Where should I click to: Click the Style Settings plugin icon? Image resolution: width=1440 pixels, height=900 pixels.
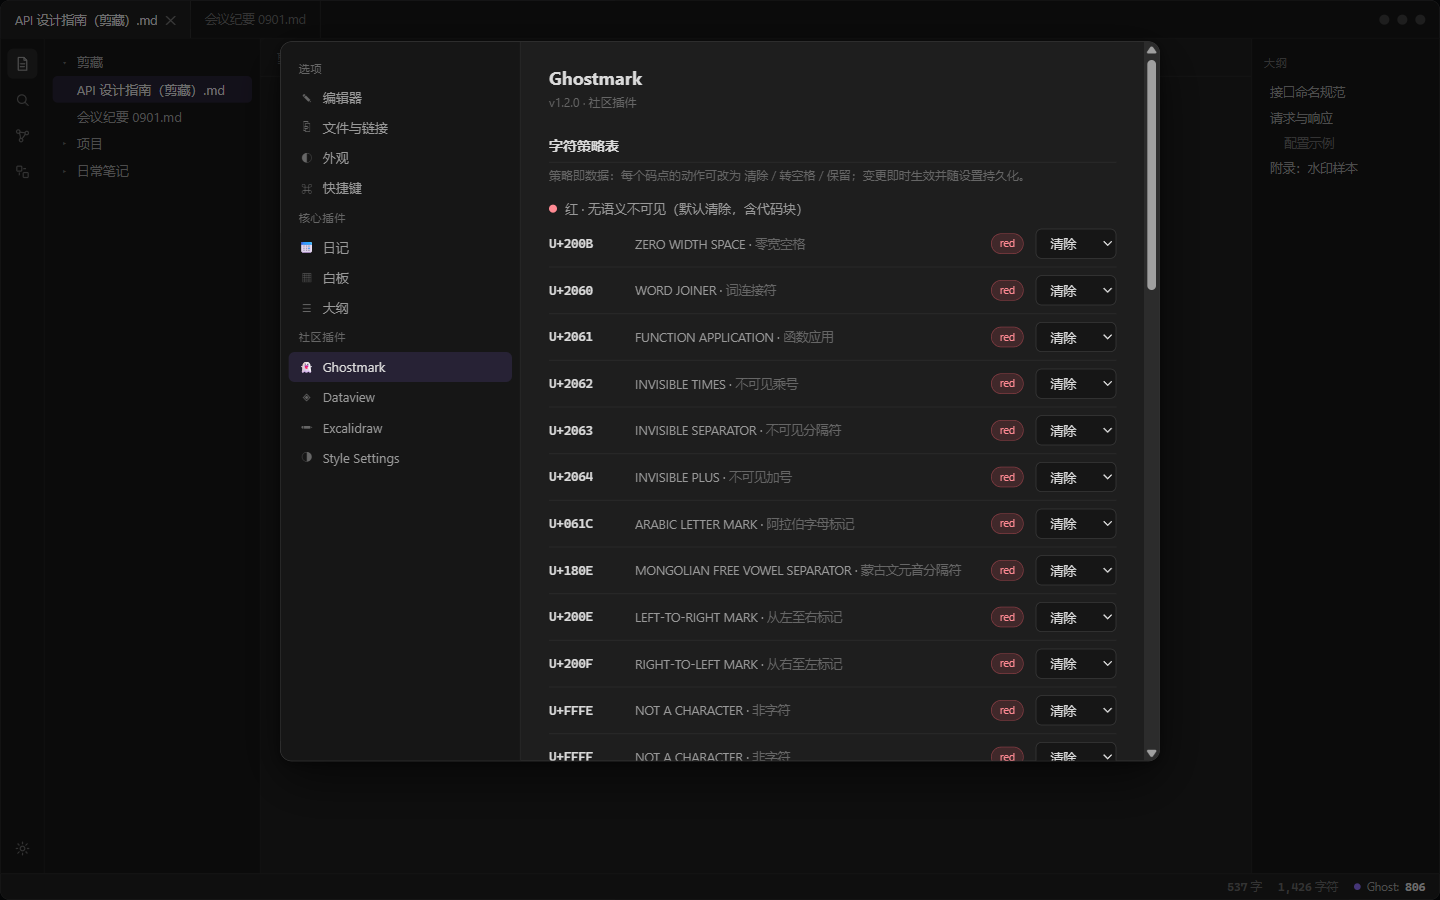(306, 458)
